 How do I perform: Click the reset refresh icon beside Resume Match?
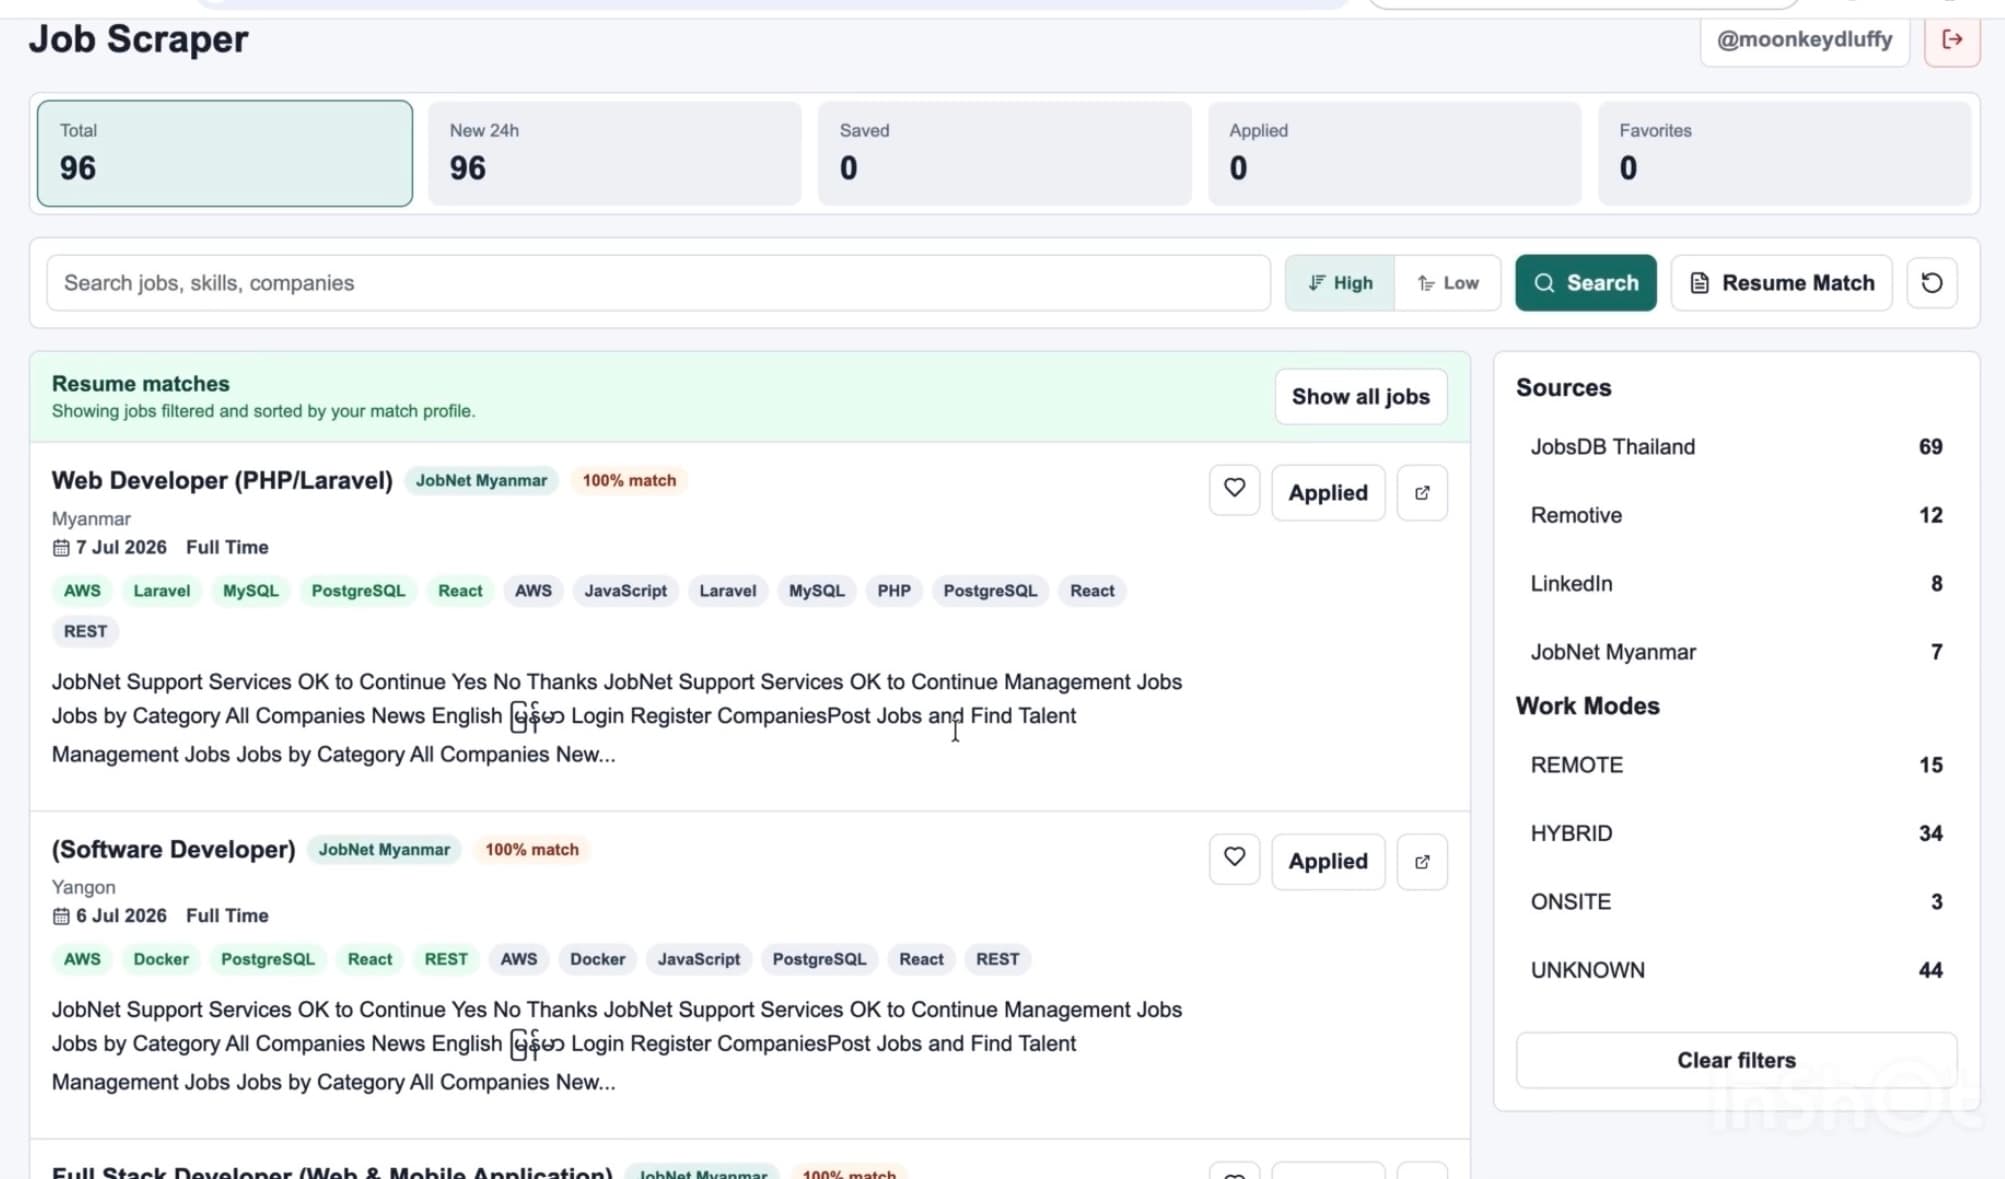1932,283
